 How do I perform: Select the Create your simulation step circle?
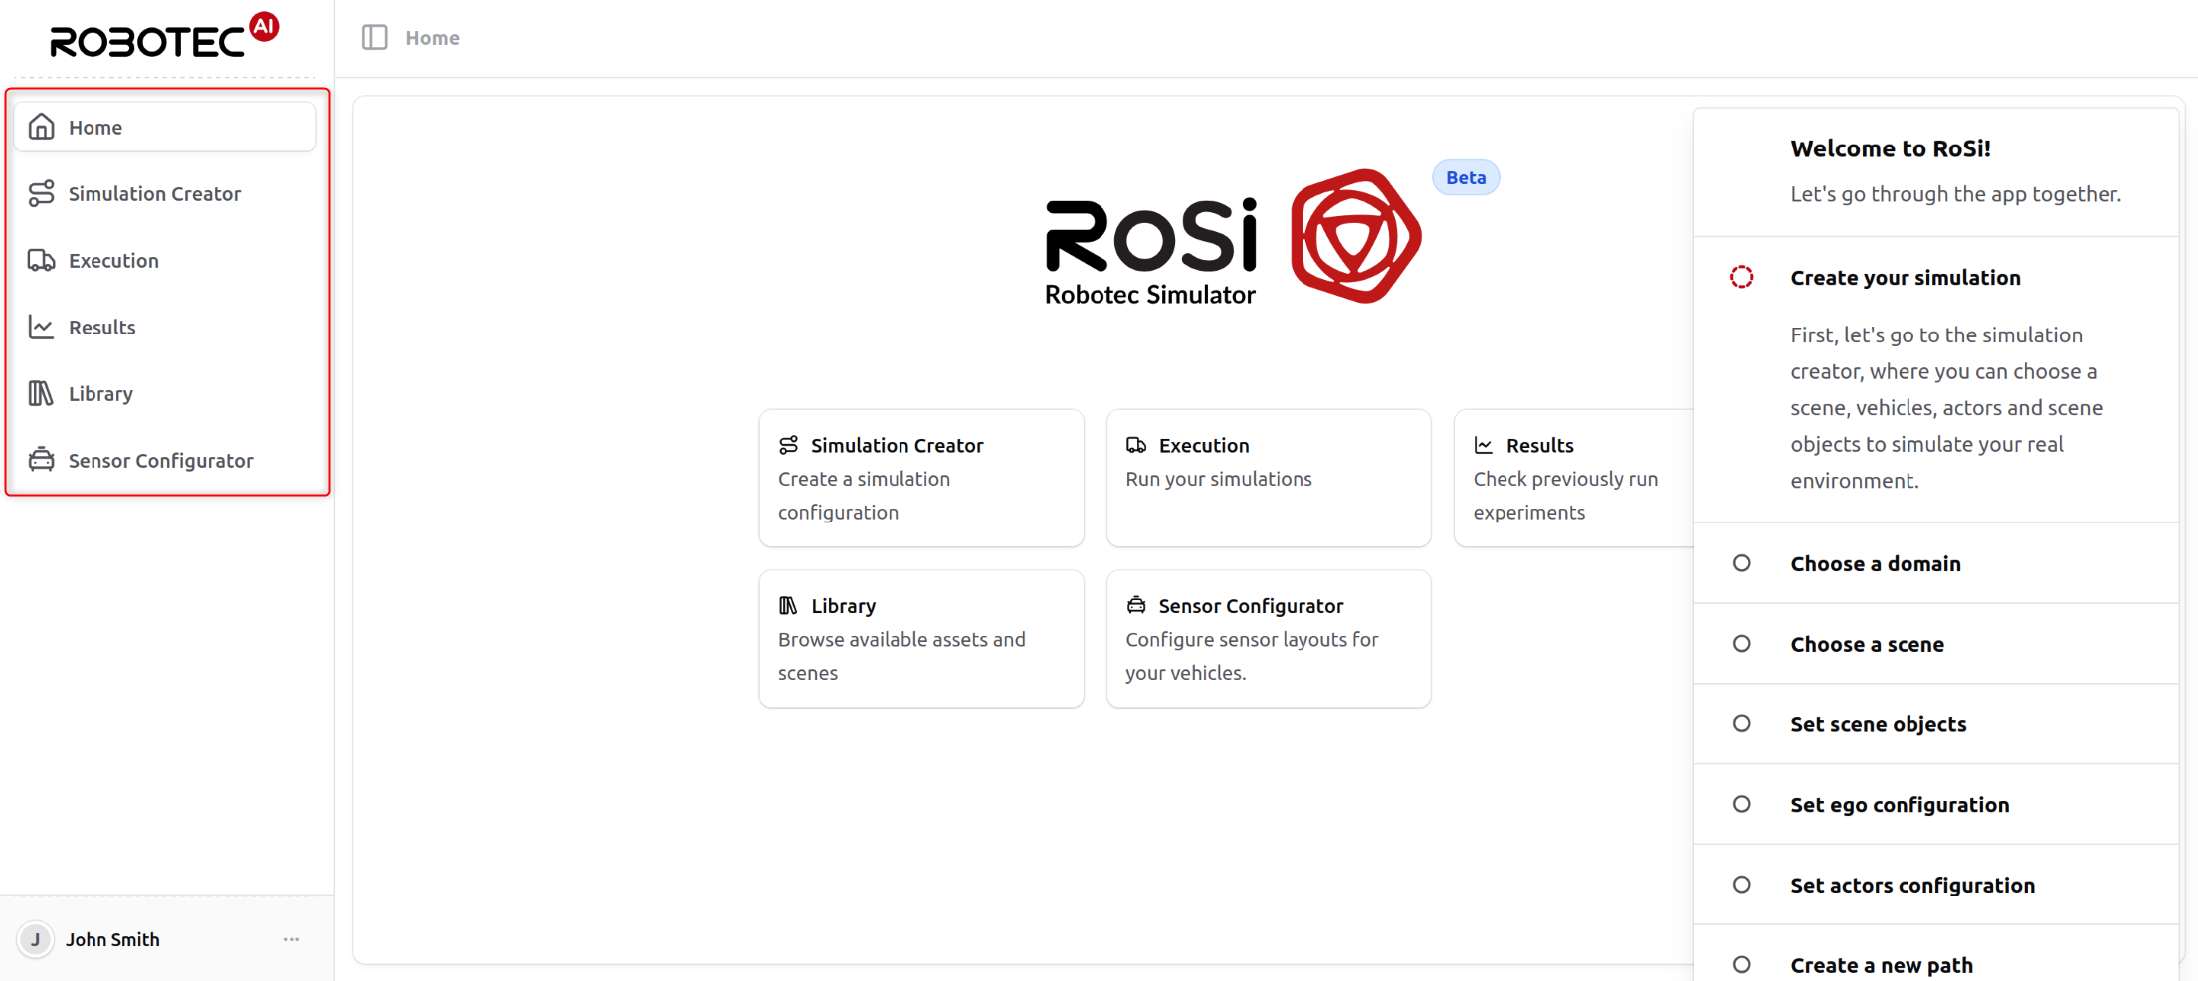(x=1742, y=277)
